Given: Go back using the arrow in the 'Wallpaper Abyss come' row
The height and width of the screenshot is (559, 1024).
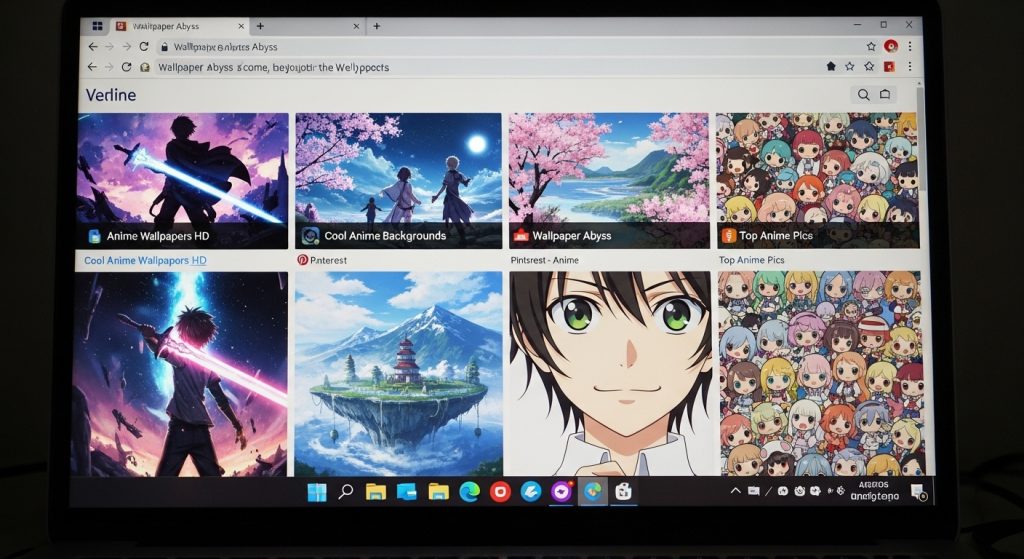Looking at the screenshot, I should click(92, 67).
